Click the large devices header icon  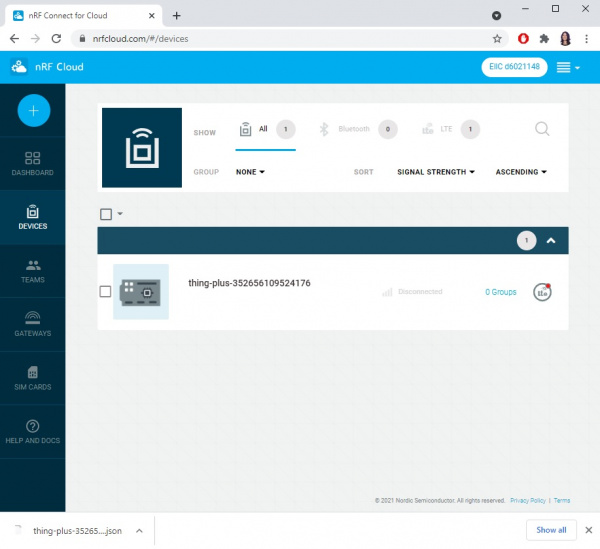tap(142, 148)
